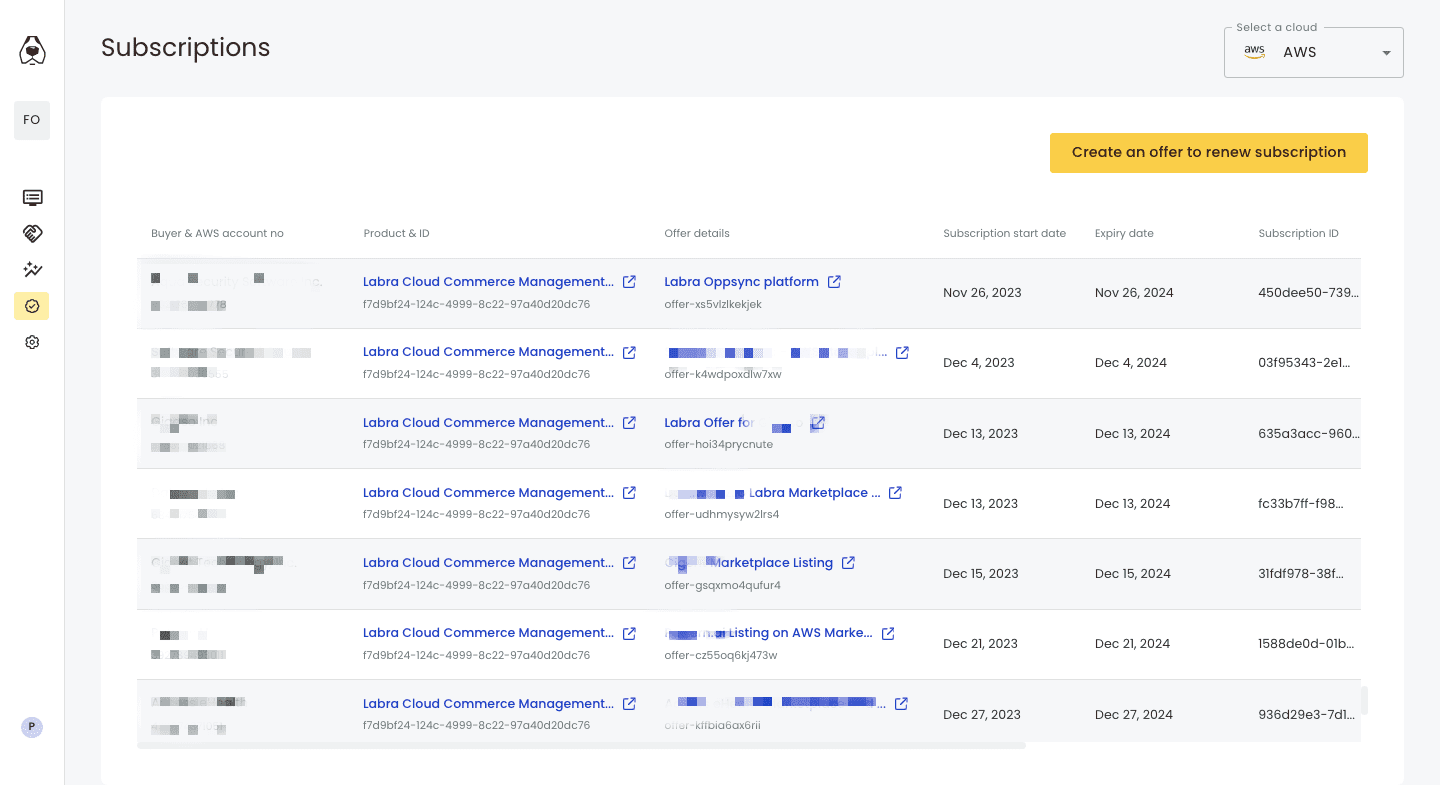Click external link icon after Listing on AWS Marke... offer
1440x785 pixels.
point(888,633)
